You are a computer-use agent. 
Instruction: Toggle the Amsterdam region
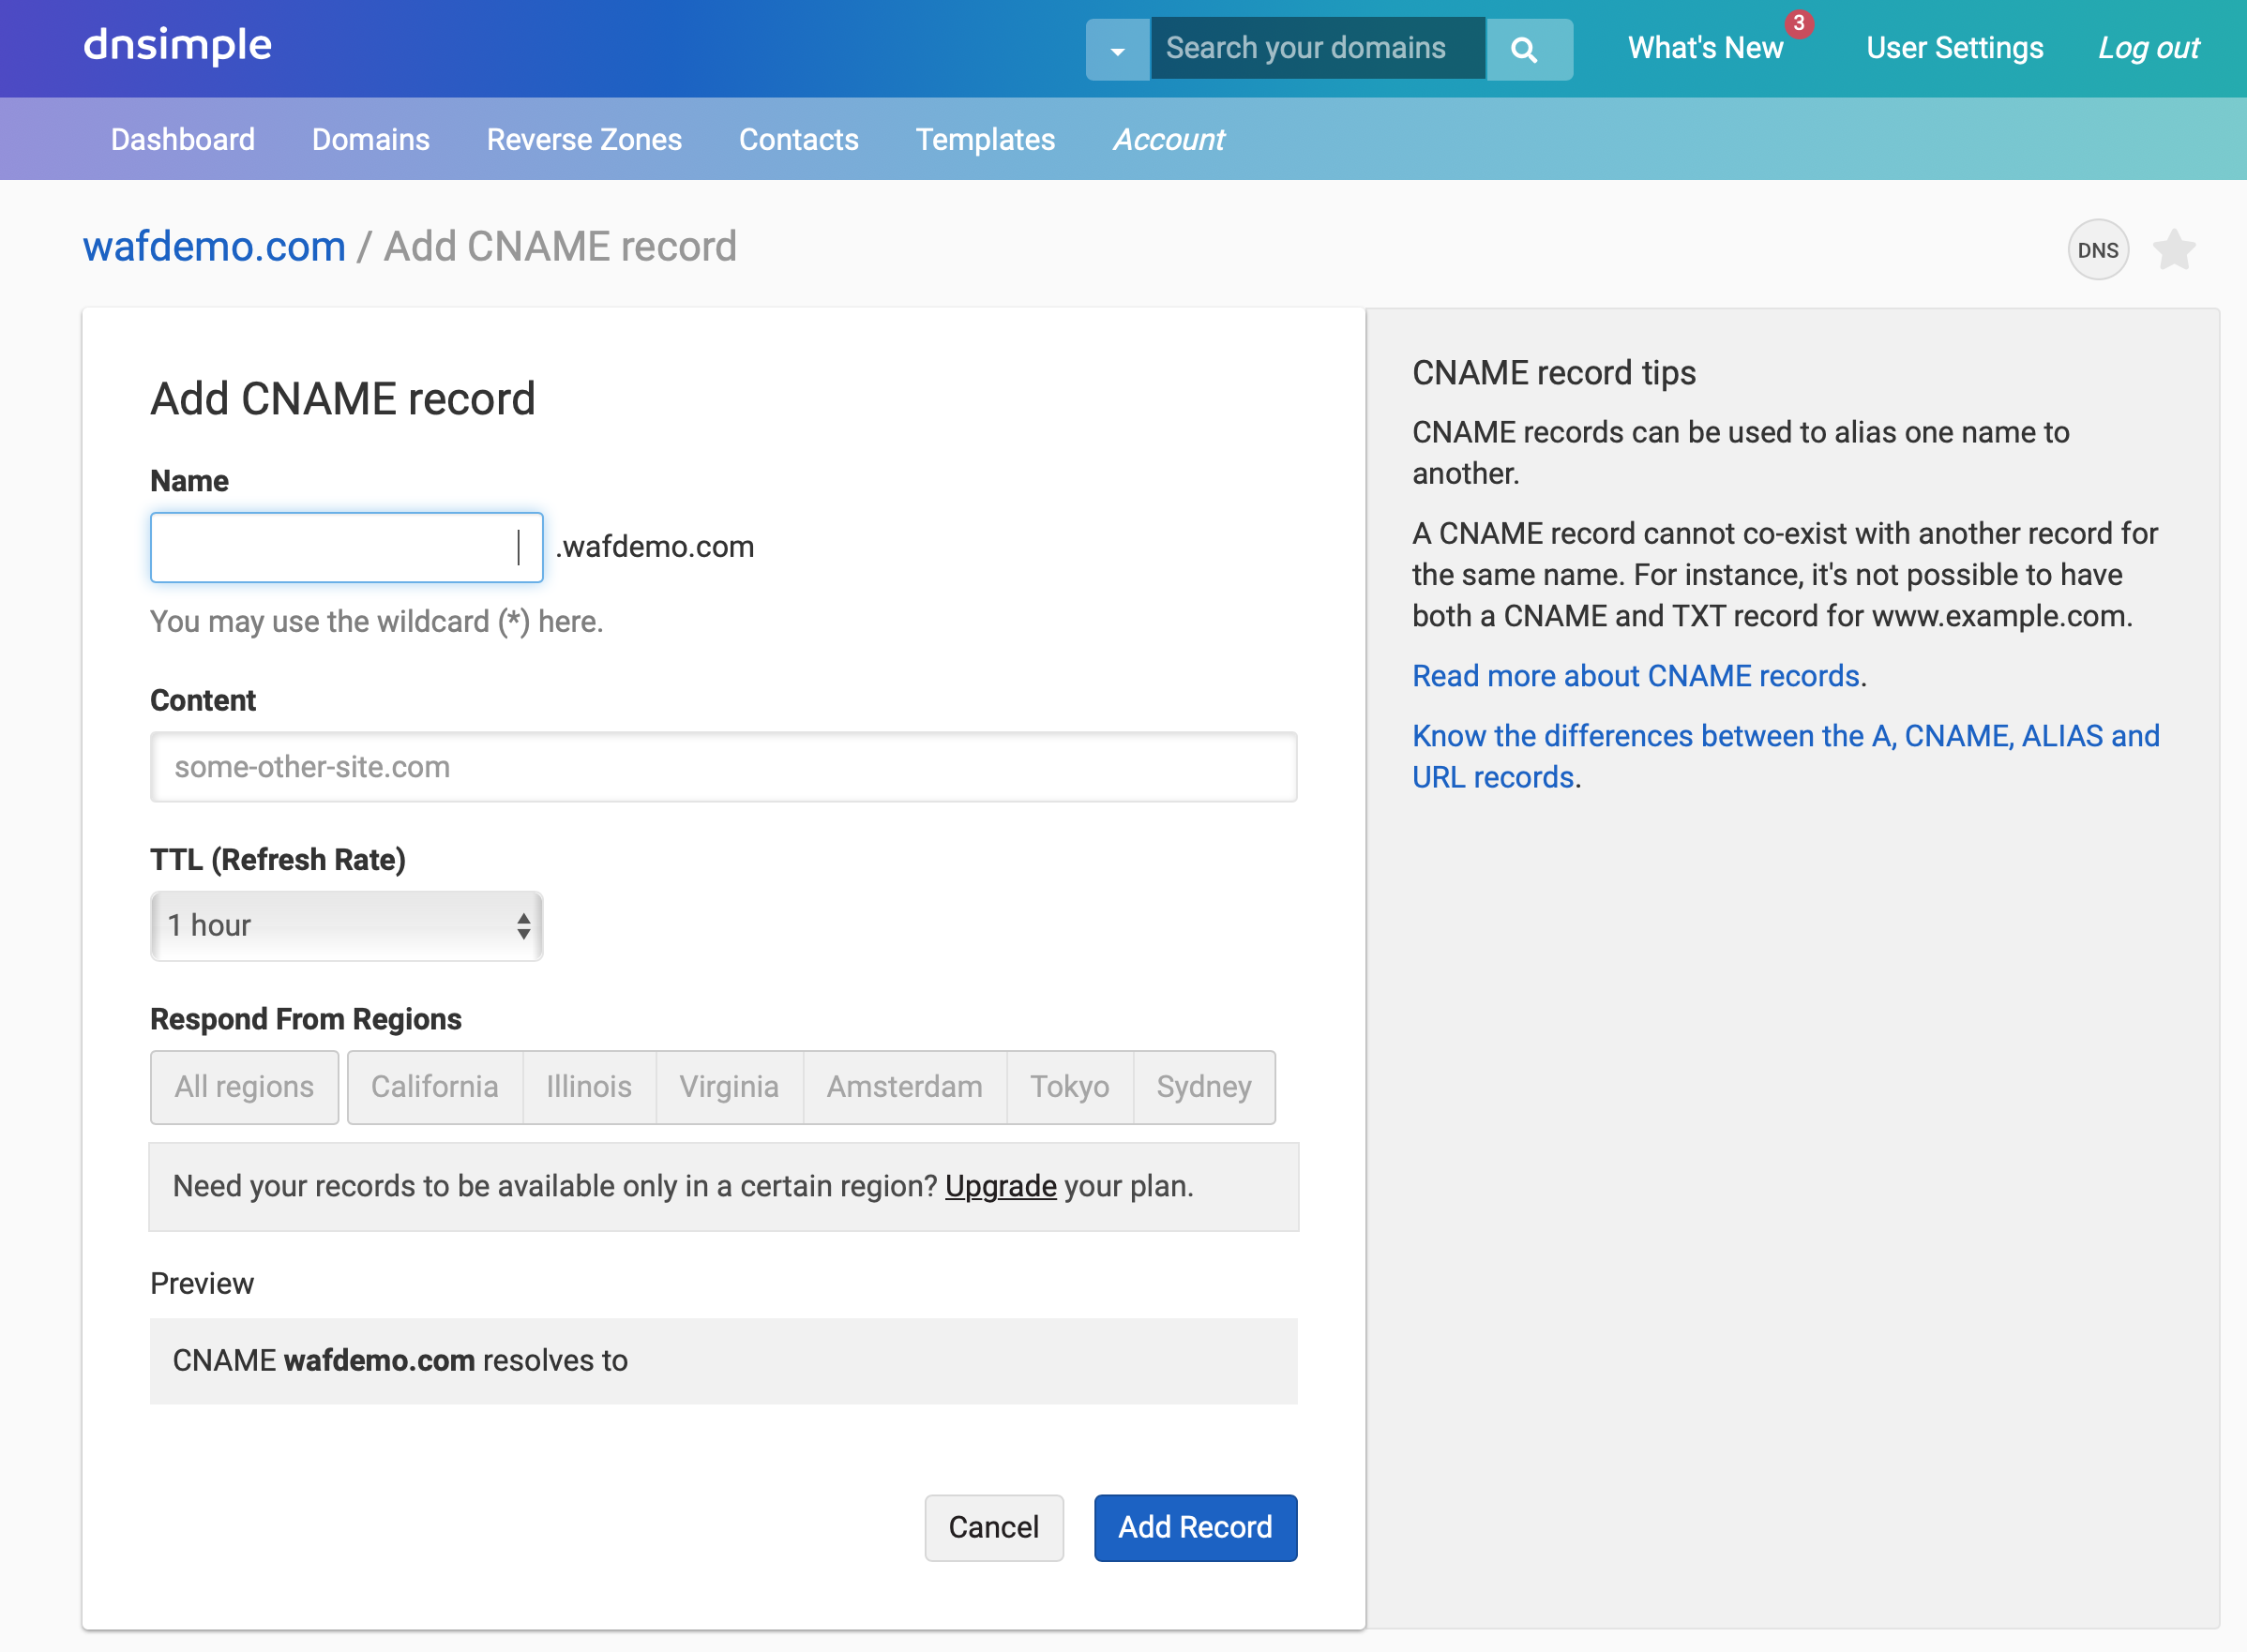click(x=904, y=1086)
